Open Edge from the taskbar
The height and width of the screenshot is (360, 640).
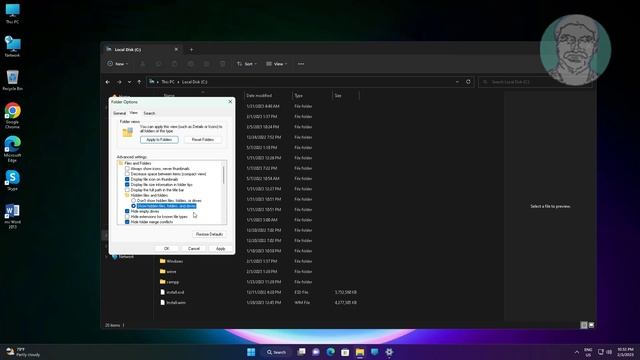(331, 352)
